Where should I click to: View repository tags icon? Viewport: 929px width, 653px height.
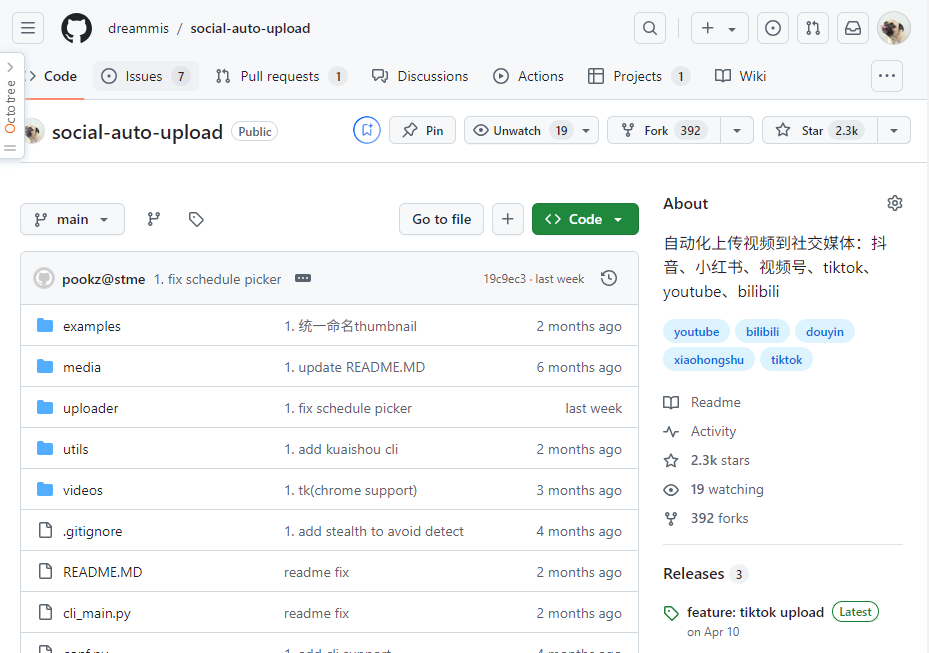196,219
